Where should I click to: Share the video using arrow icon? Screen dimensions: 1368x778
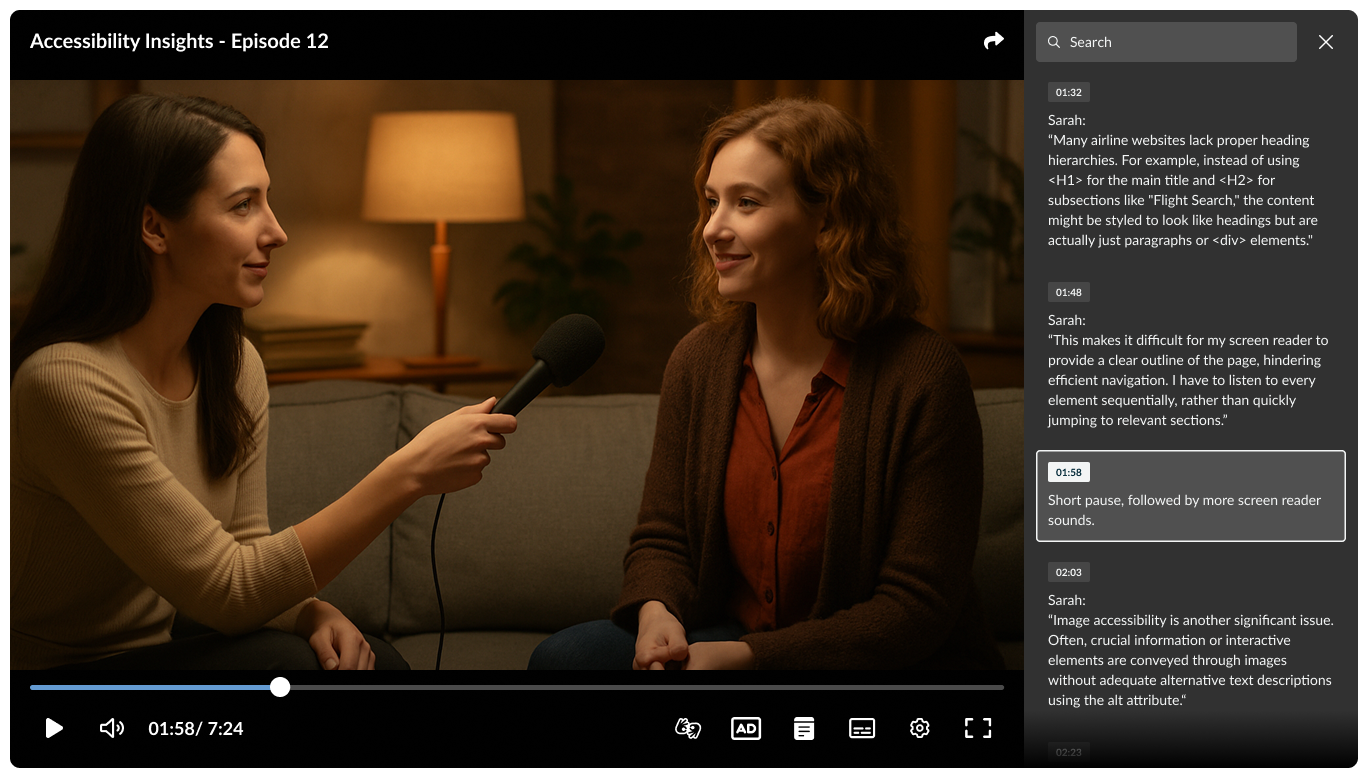993,41
